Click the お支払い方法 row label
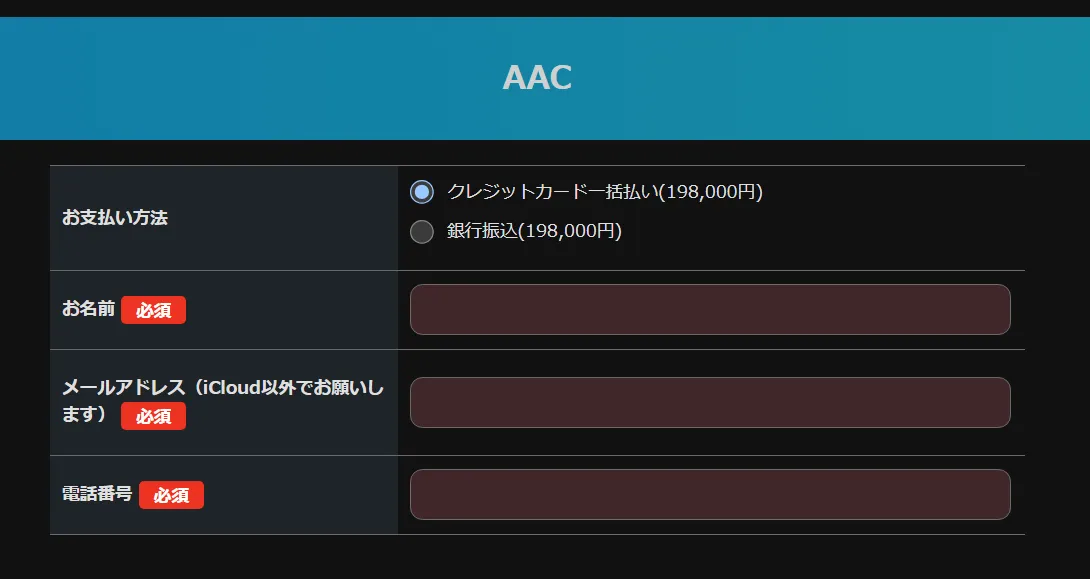This screenshot has width=1090, height=579. tap(115, 217)
